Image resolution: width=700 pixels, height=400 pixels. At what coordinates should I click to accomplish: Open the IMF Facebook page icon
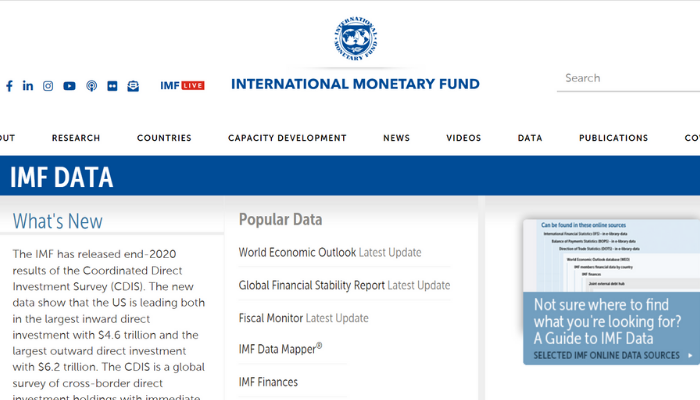[x=9, y=86]
